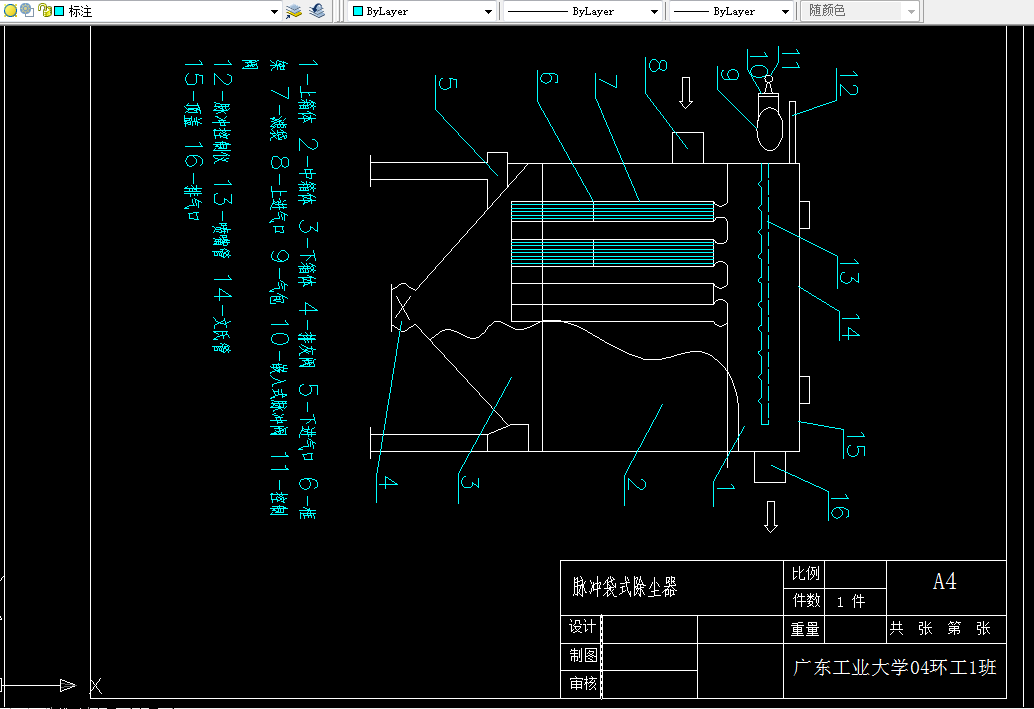The height and width of the screenshot is (709, 1034).
Task: Open the ByLayer color control dropdown
Action: (x=488, y=11)
